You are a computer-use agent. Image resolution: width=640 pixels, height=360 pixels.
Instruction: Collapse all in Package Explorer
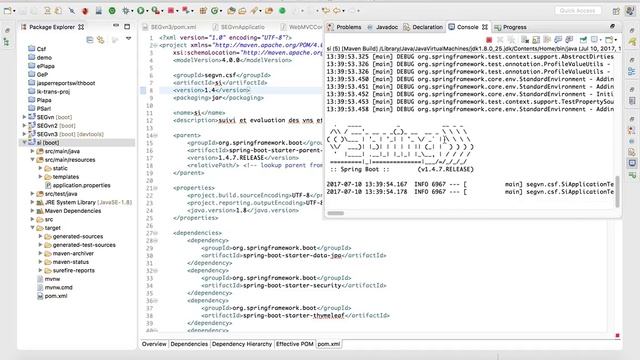point(90,40)
